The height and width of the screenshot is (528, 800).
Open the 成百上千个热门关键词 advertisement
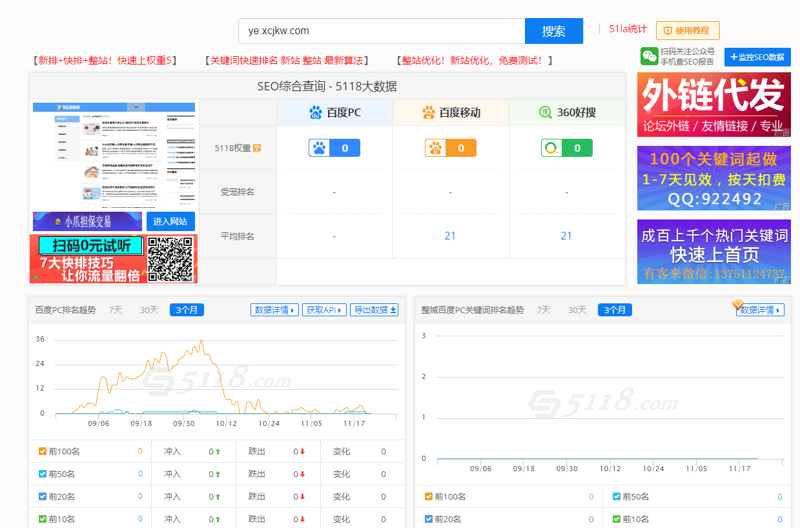click(x=714, y=252)
